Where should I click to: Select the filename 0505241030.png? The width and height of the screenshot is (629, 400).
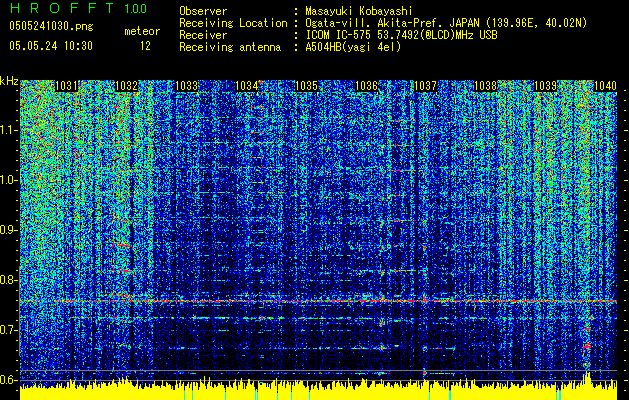(x=51, y=26)
